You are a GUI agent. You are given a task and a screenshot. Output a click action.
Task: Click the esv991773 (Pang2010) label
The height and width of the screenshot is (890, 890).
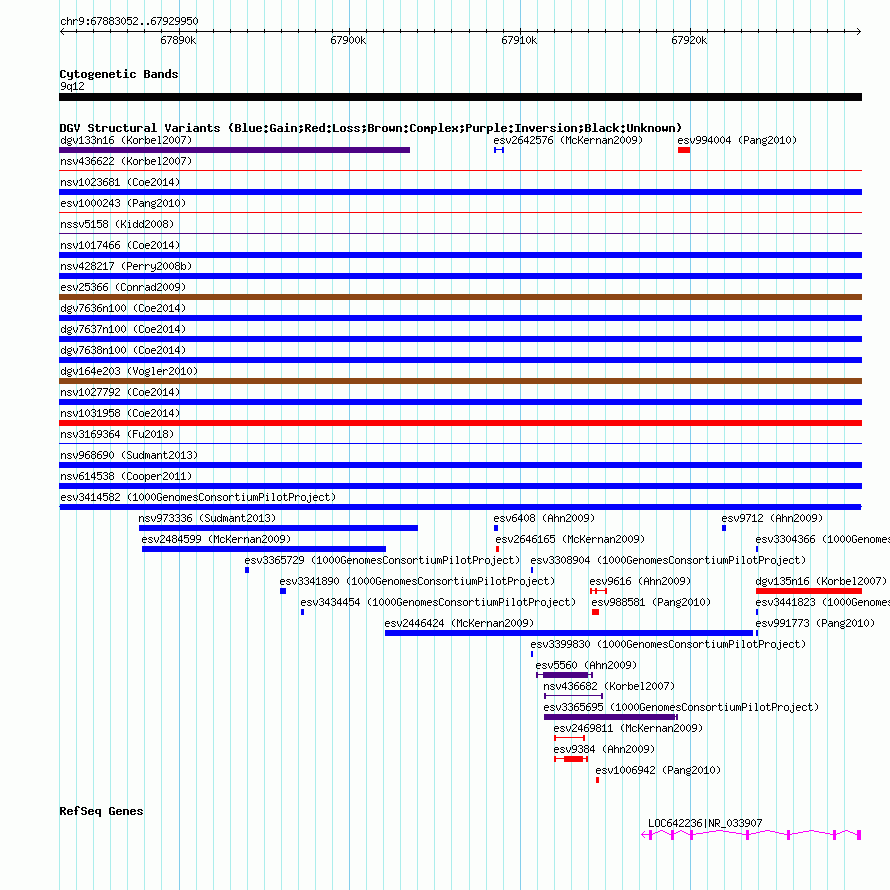click(815, 623)
